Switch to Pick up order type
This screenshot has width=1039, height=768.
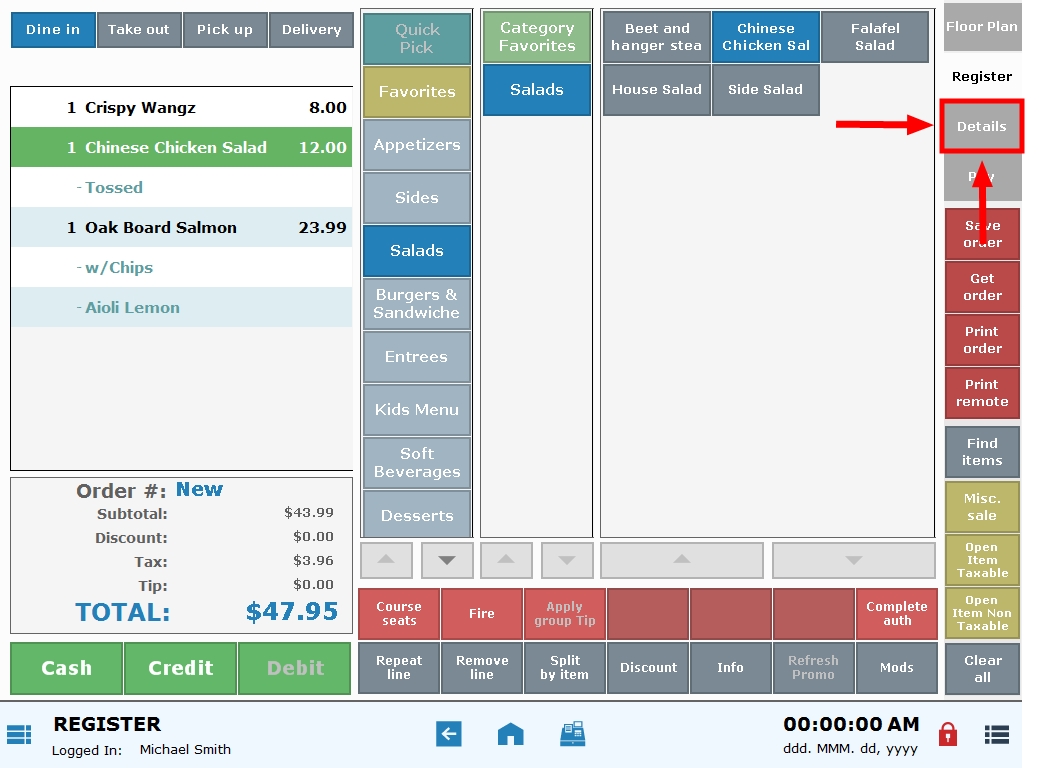click(x=225, y=30)
